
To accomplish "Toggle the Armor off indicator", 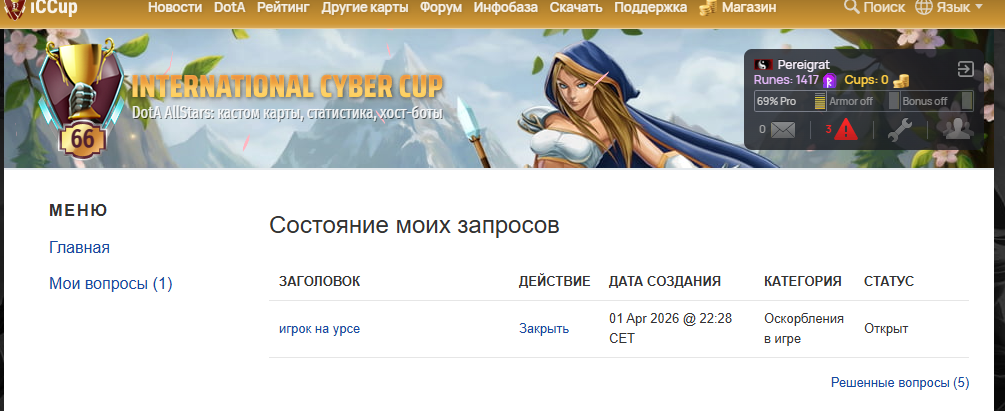I will coord(863,101).
